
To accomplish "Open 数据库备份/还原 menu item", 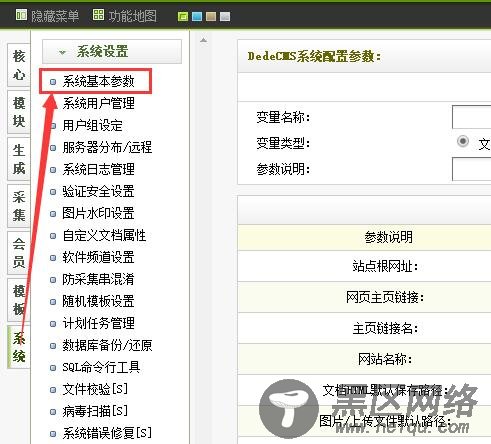I will pyautogui.click(x=107, y=345).
